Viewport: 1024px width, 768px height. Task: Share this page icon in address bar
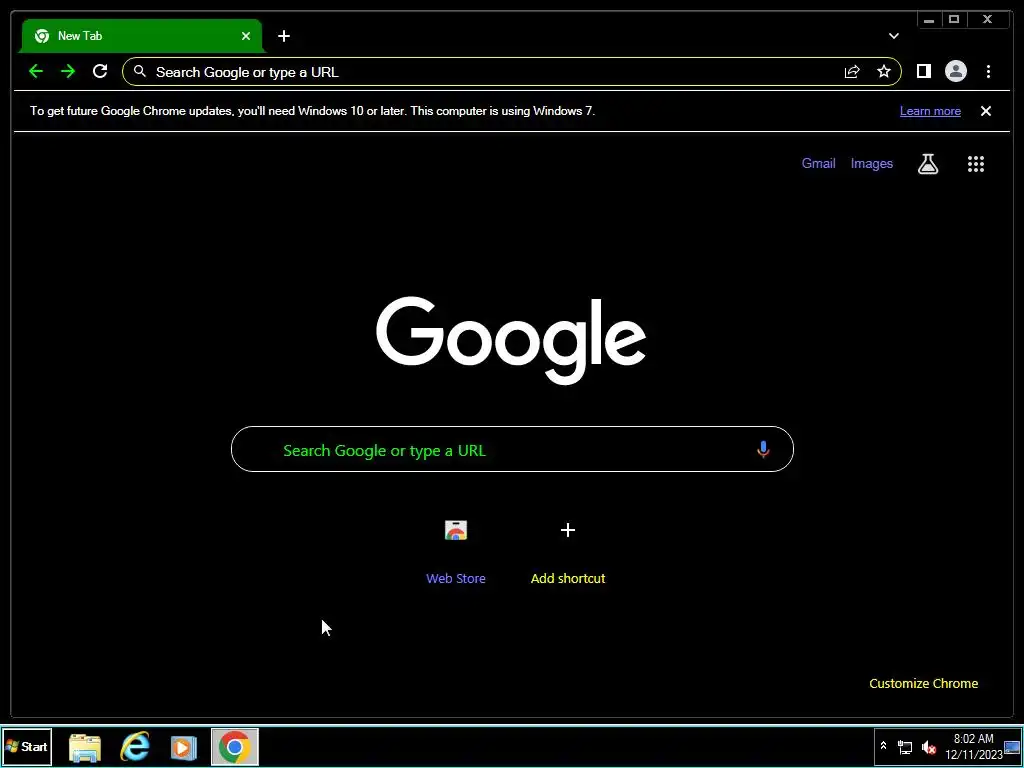[x=852, y=71]
